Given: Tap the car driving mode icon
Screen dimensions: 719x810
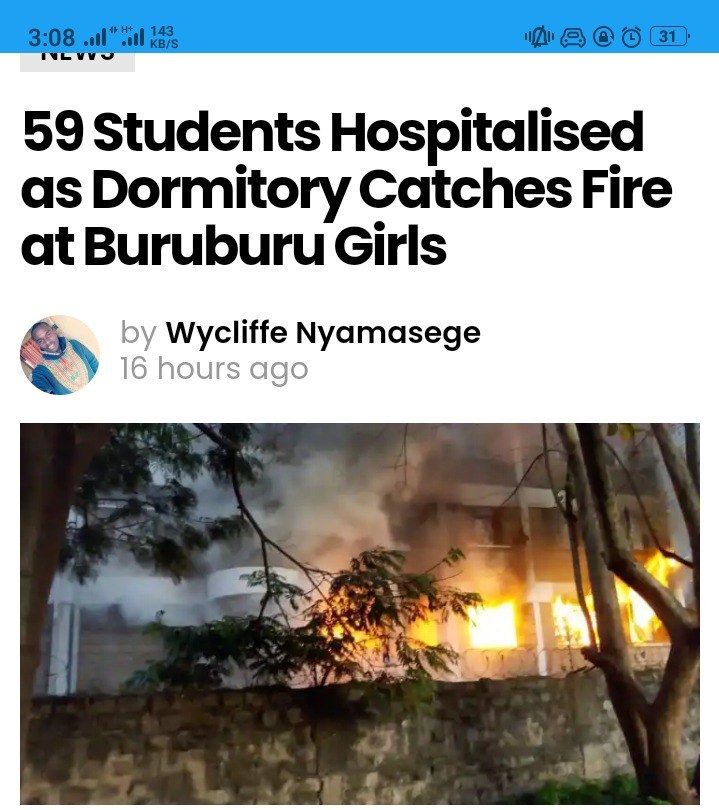Looking at the screenshot, I should (573, 37).
